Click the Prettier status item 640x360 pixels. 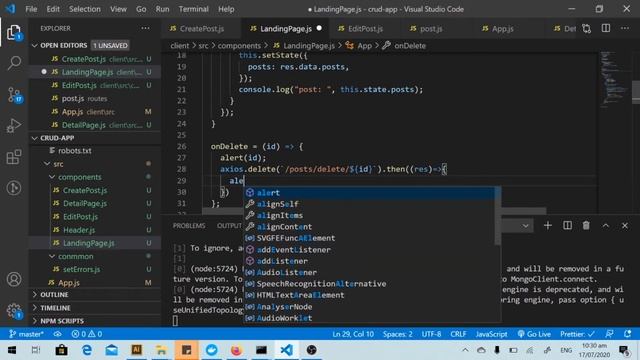577,334
